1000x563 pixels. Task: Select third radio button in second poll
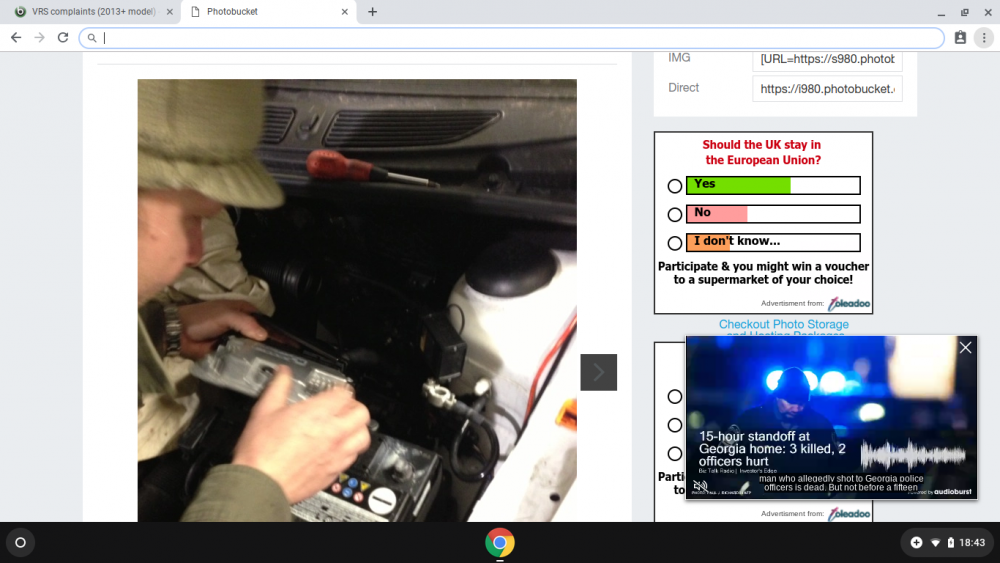tap(675, 454)
